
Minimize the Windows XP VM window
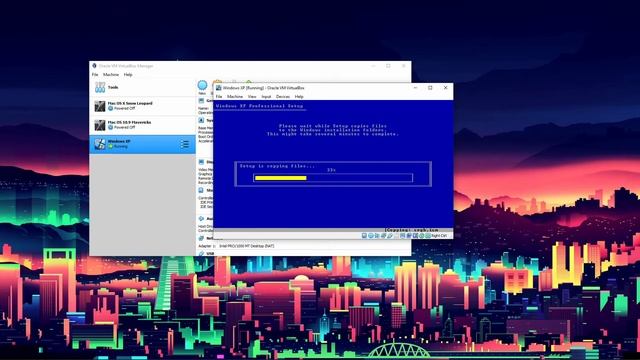coord(416,88)
